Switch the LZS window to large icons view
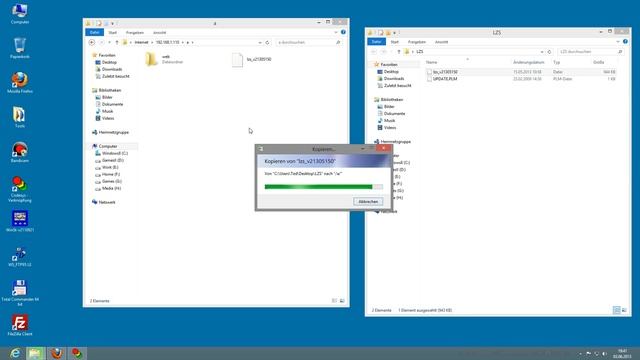This screenshot has width=640, height=360. (x=624, y=310)
